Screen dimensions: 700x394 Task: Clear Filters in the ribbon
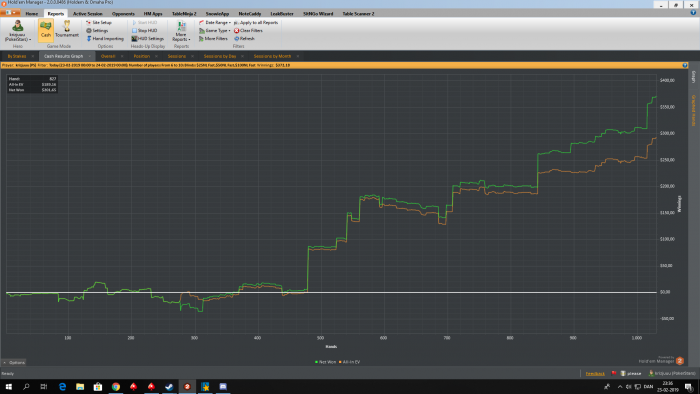point(248,30)
